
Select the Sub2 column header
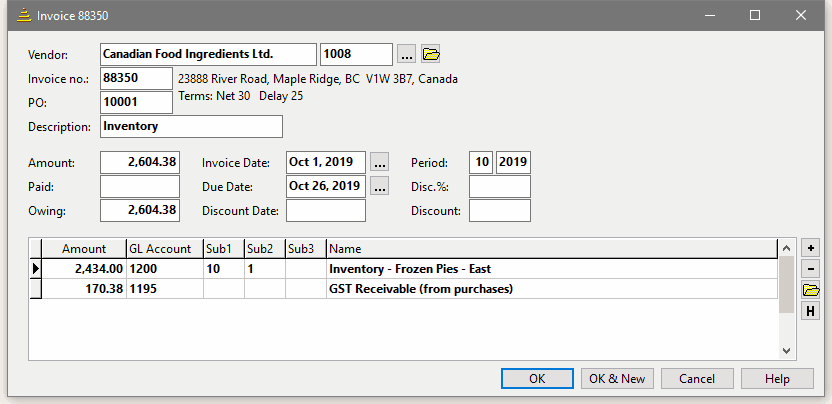point(264,248)
